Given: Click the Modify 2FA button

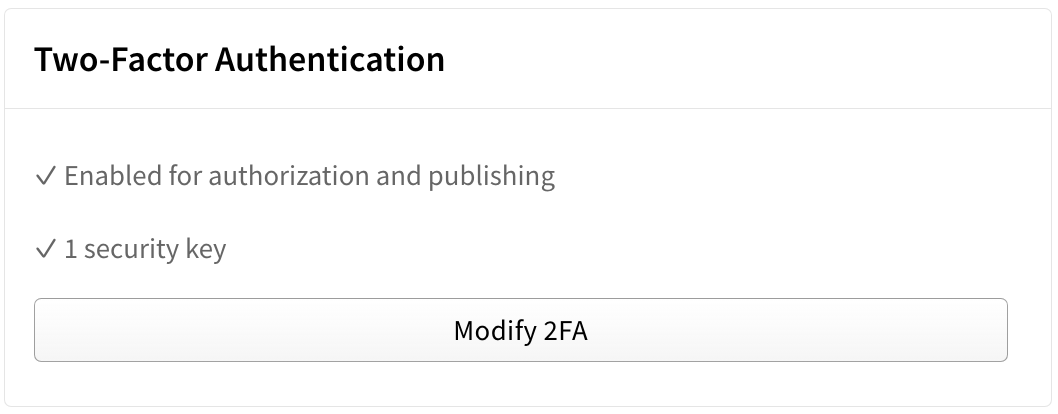Looking at the screenshot, I should click(x=520, y=330).
